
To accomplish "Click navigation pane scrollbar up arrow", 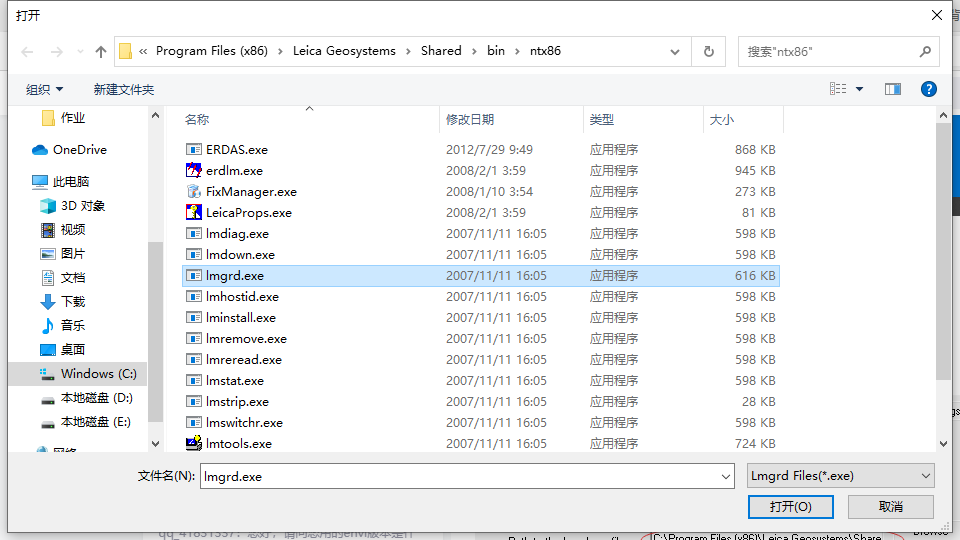I will pyautogui.click(x=155, y=115).
